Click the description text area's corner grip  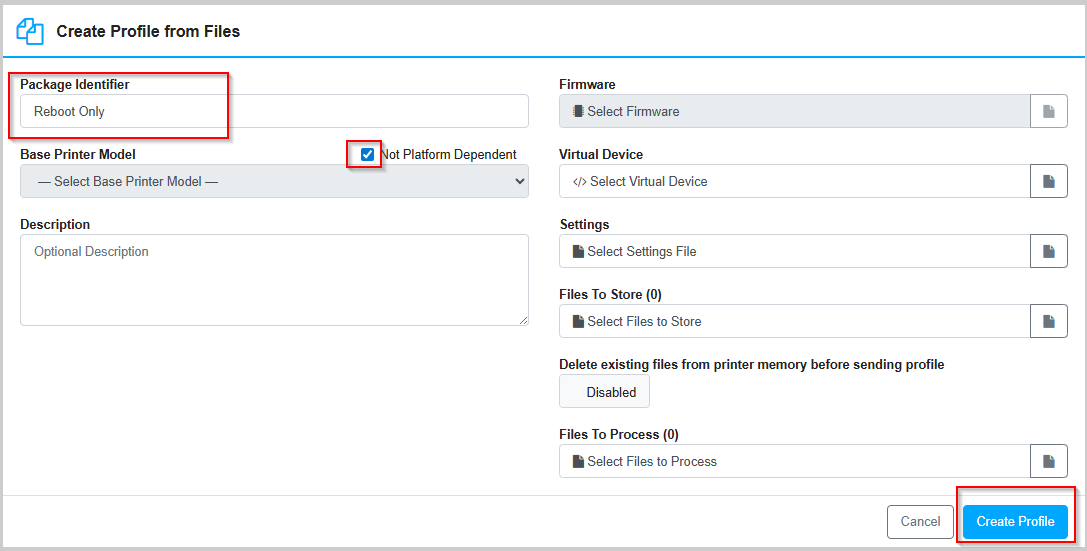tap(523, 320)
